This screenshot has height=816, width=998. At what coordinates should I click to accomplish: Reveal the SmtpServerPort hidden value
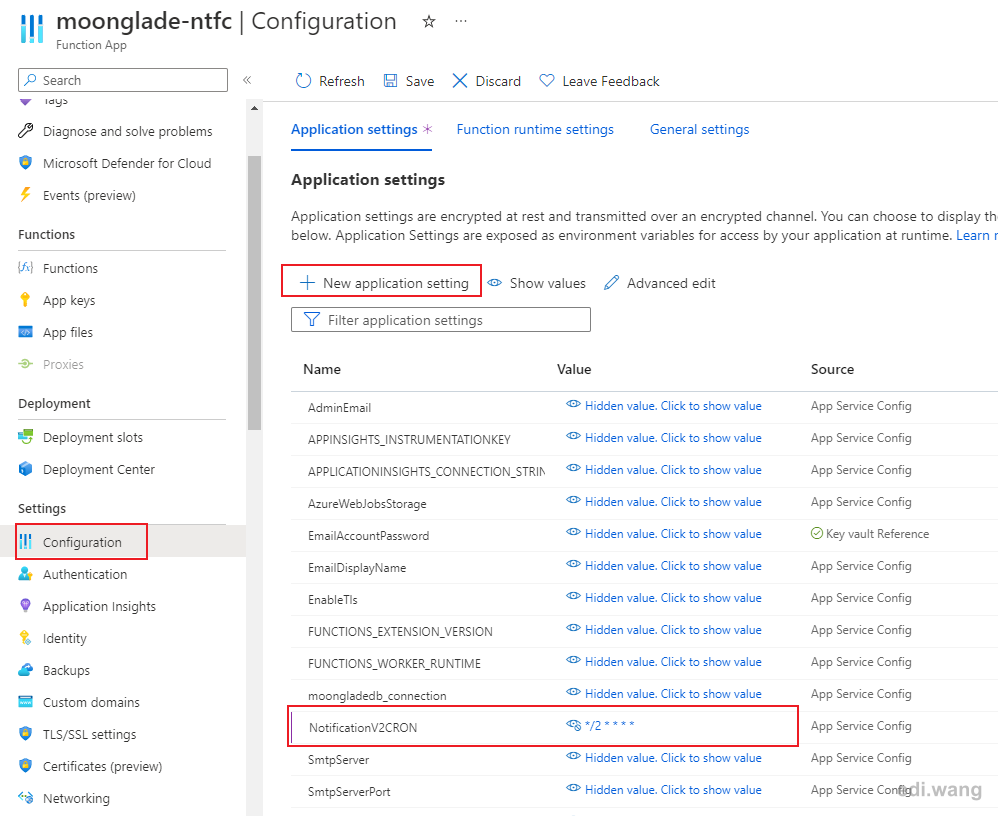tap(664, 789)
